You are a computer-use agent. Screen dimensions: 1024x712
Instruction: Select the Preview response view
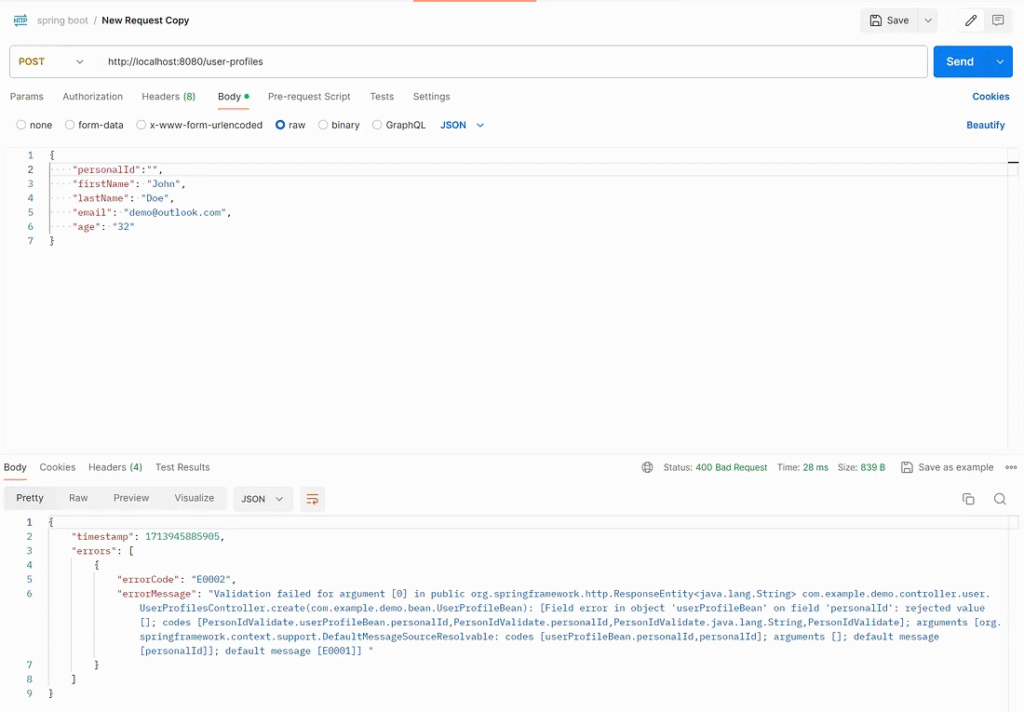pos(131,498)
